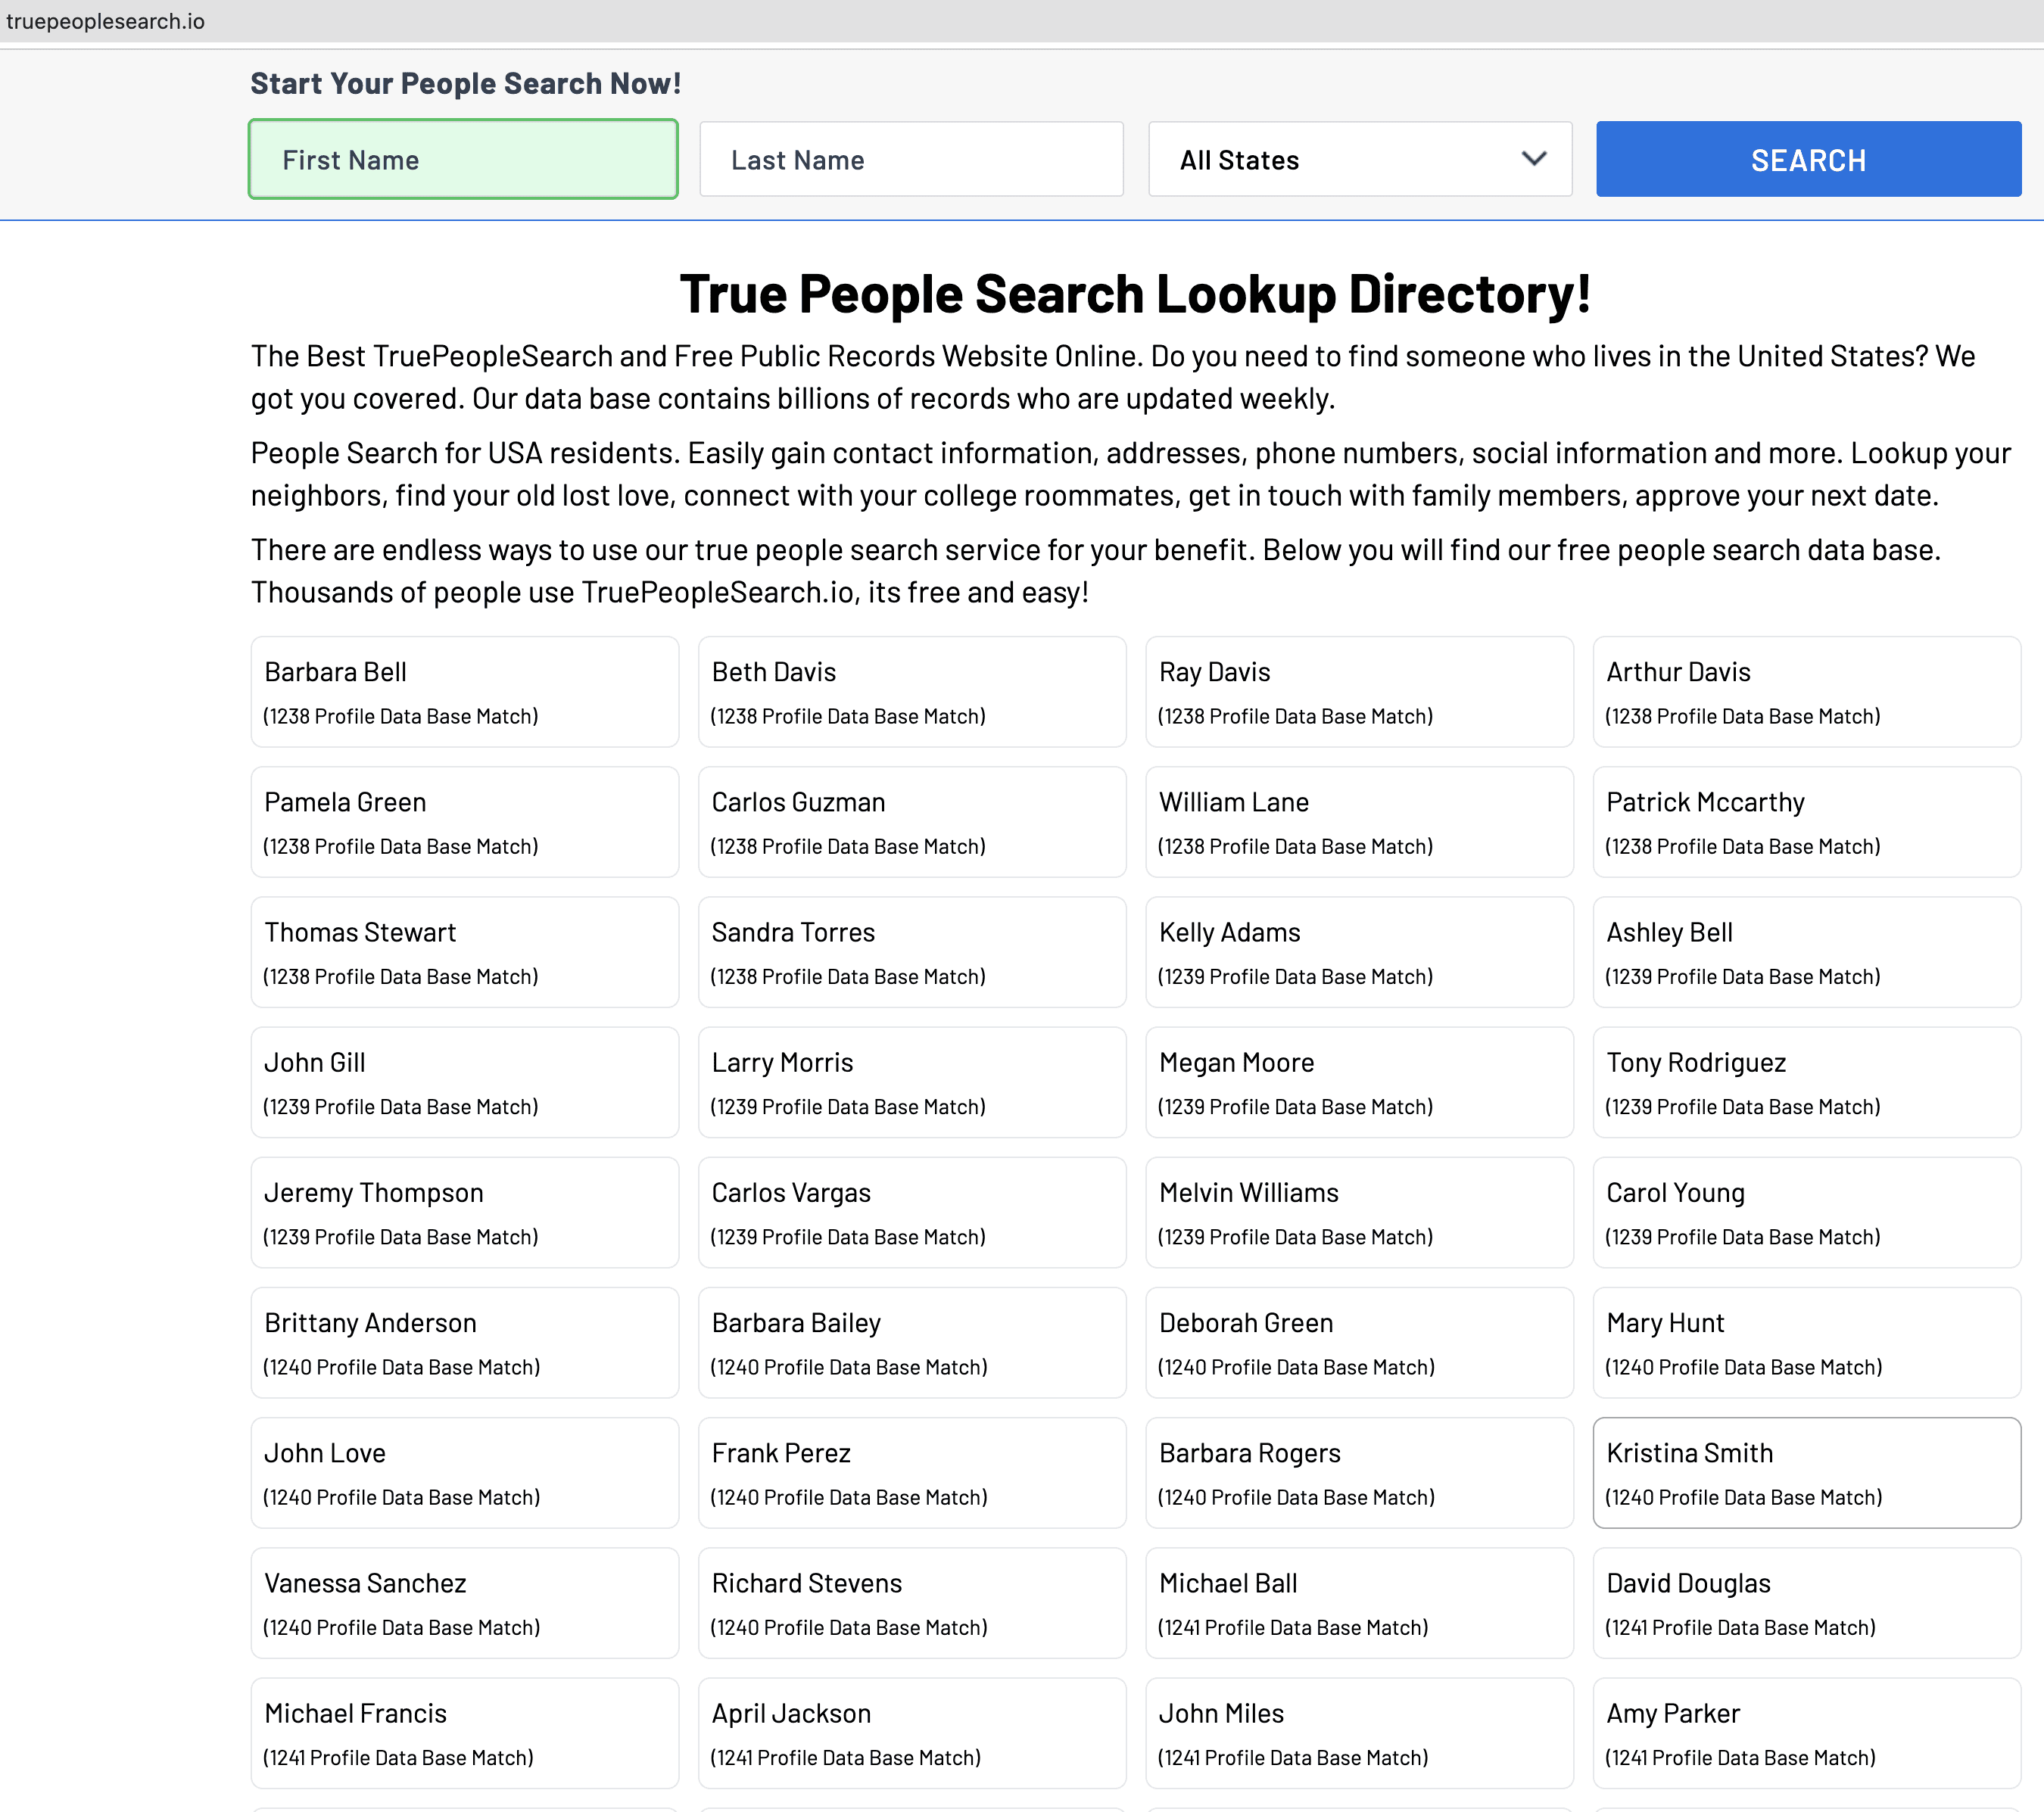Viewport: 2044px width, 1812px height.
Task: Open the April Jackson profile card
Action: point(911,1732)
